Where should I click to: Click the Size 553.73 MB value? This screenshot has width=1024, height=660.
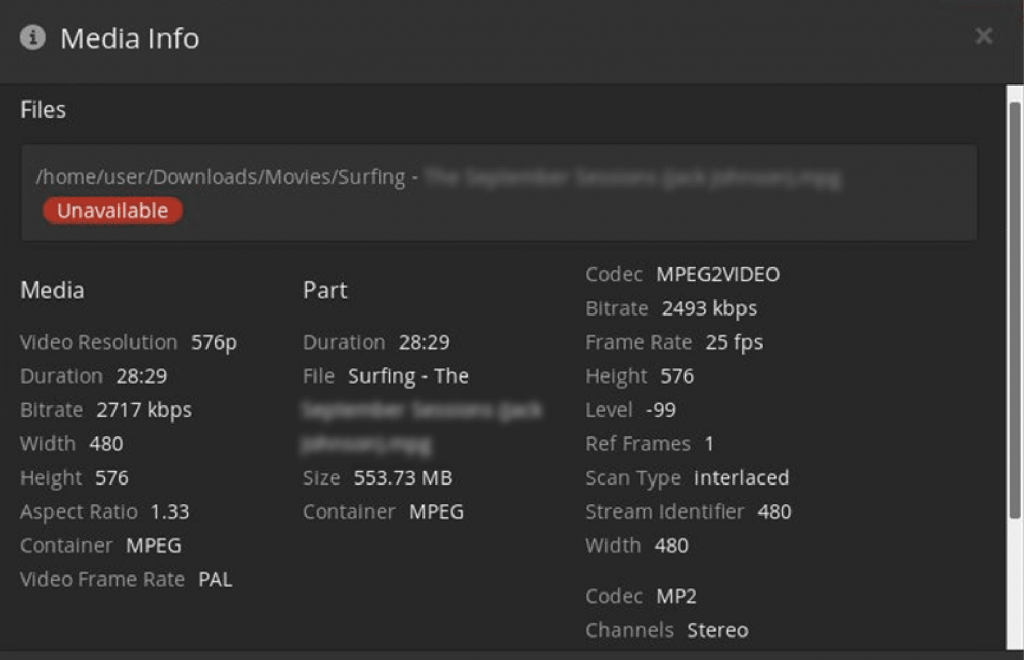point(403,478)
